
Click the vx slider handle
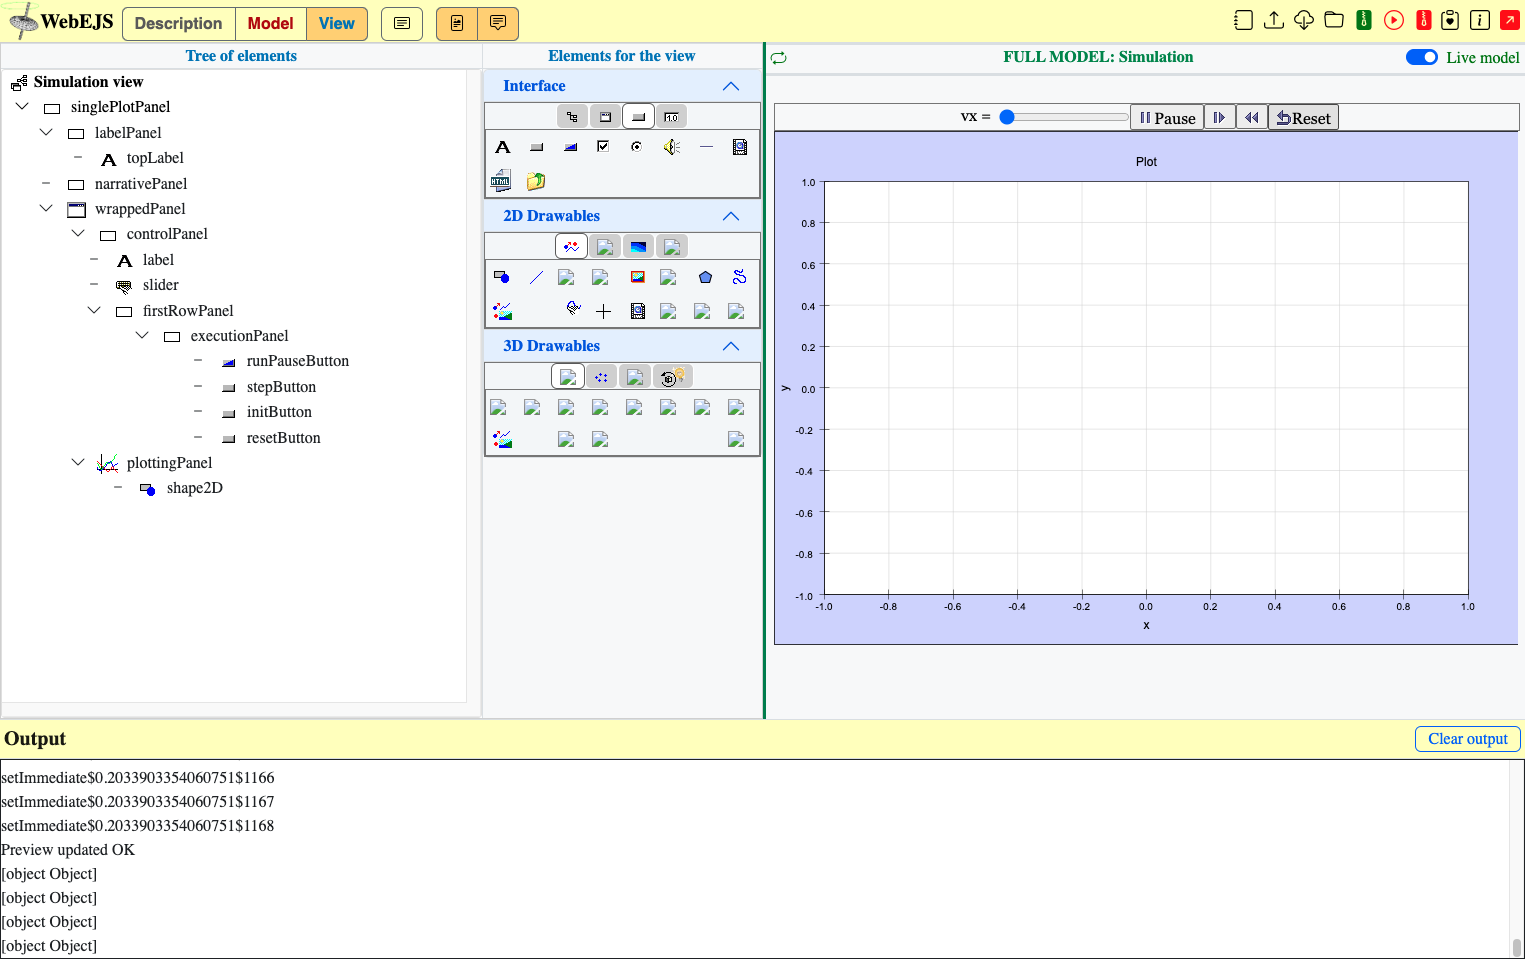click(x=1007, y=117)
